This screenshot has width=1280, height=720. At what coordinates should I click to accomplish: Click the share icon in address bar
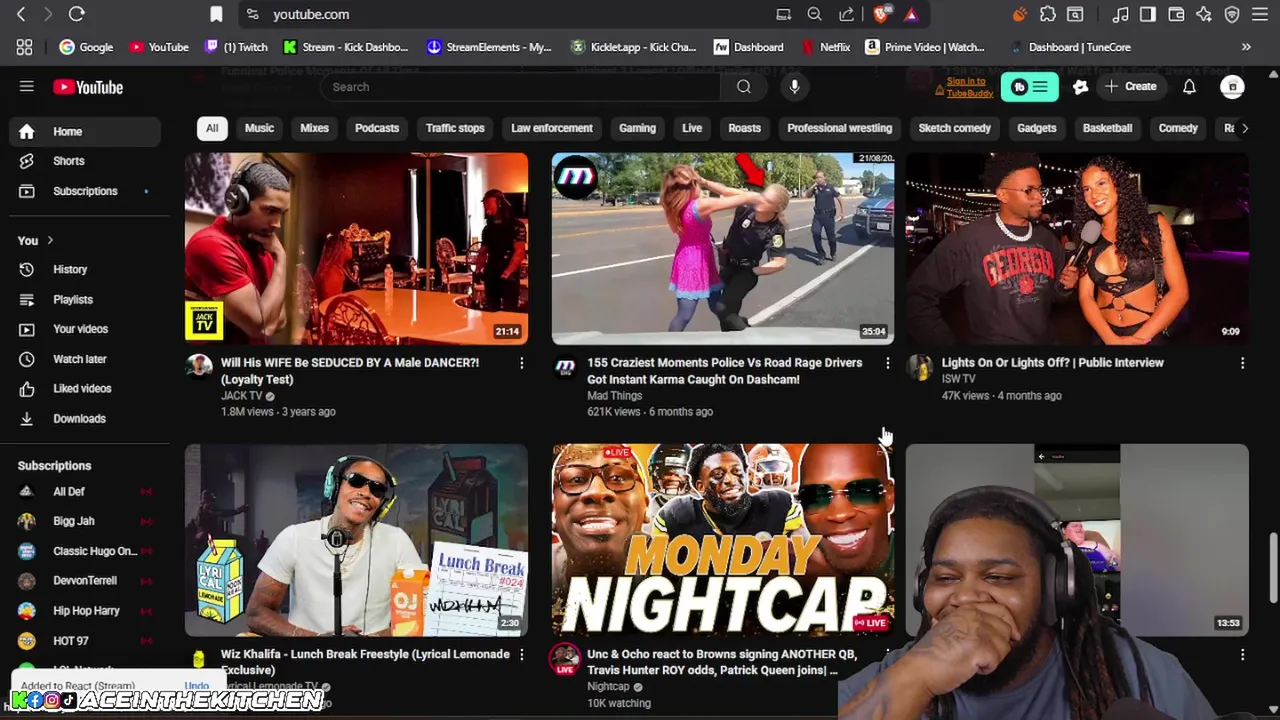pos(847,14)
